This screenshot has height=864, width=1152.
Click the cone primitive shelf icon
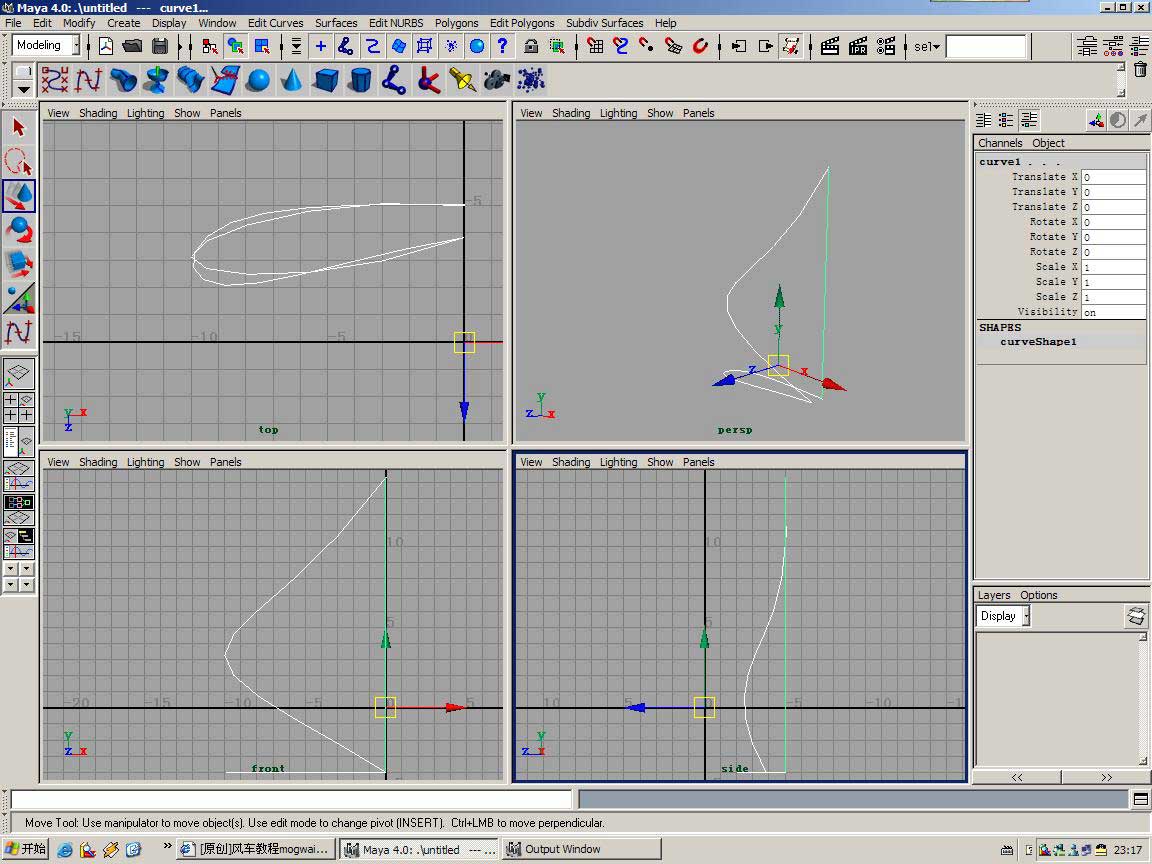point(292,80)
